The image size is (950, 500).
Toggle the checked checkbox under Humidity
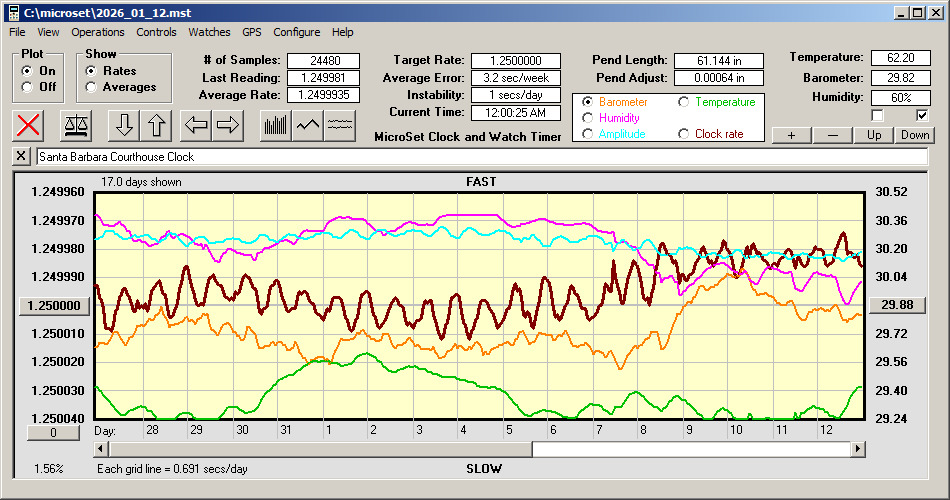(x=922, y=116)
